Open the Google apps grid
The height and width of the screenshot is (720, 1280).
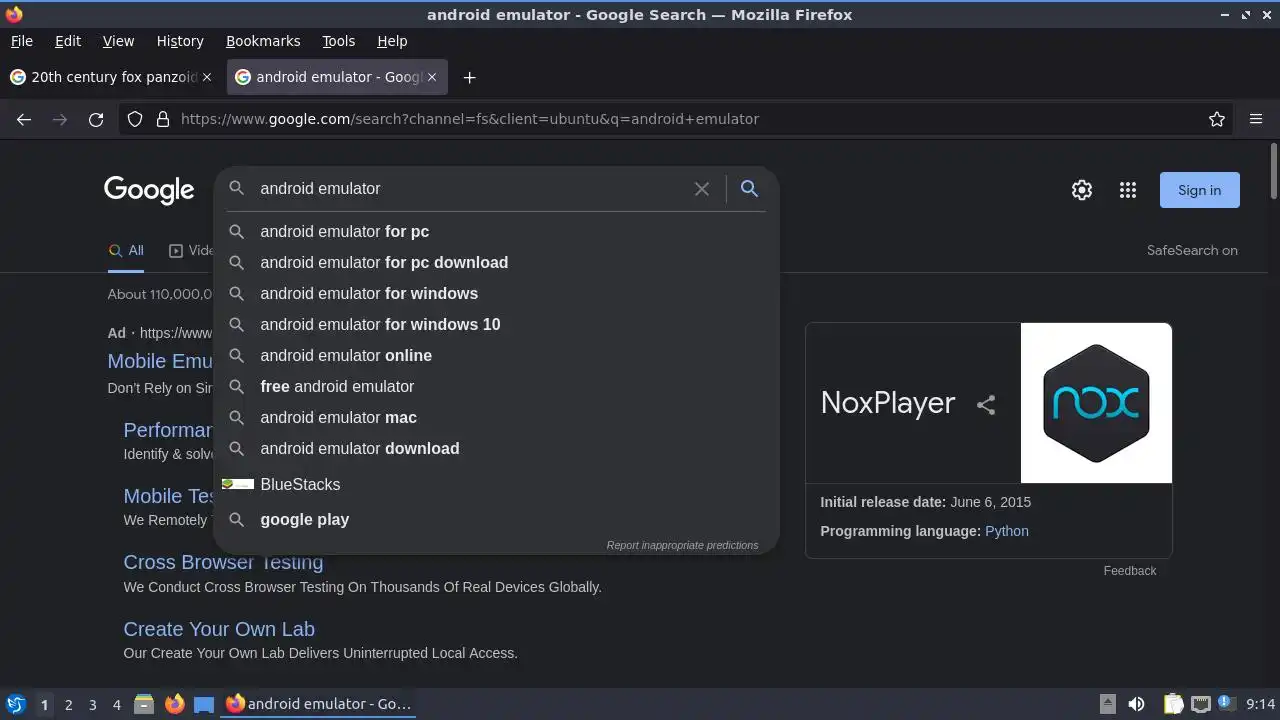pyautogui.click(x=1128, y=190)
